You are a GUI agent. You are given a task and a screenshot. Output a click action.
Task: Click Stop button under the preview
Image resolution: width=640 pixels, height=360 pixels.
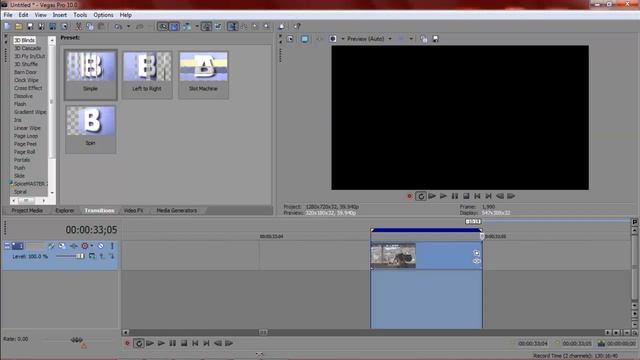pos(466,196)
